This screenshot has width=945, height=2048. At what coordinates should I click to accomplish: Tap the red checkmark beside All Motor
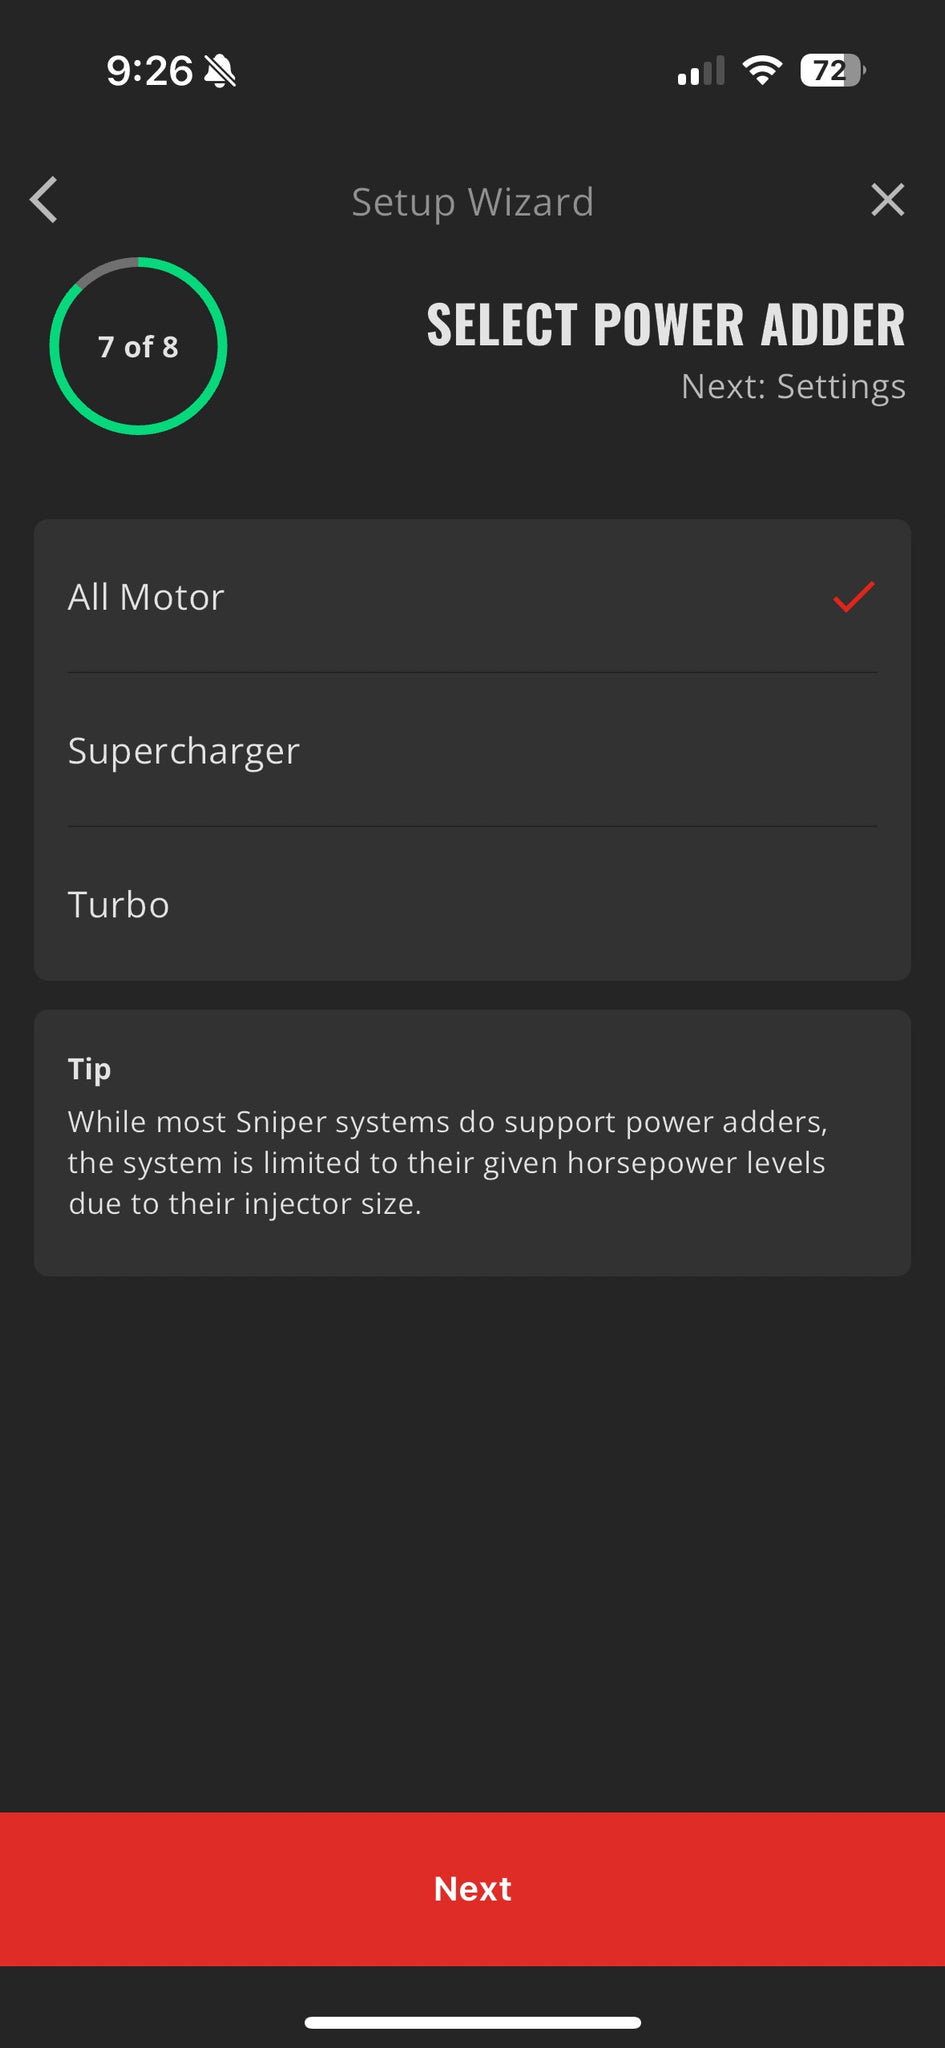pos(854,596)
